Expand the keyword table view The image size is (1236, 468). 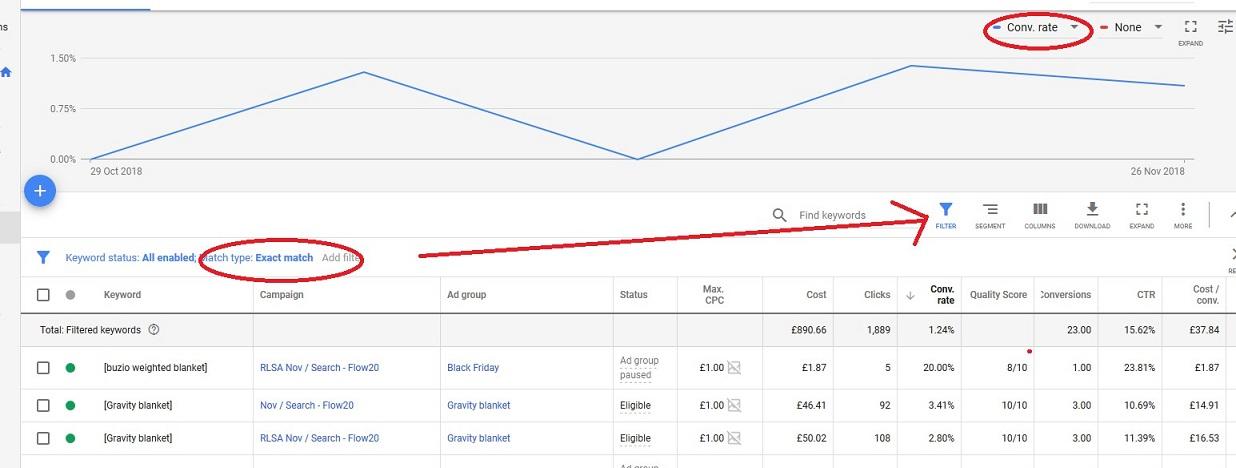1141,211
